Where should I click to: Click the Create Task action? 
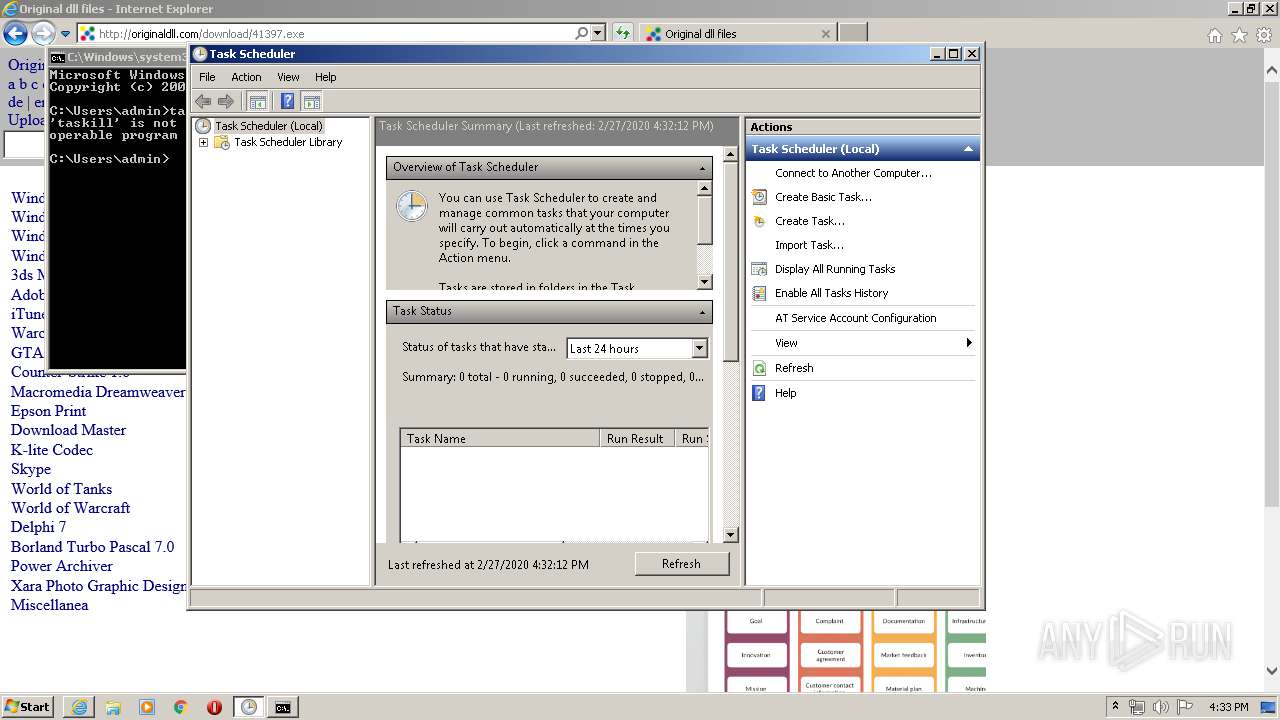click(809, 221)
